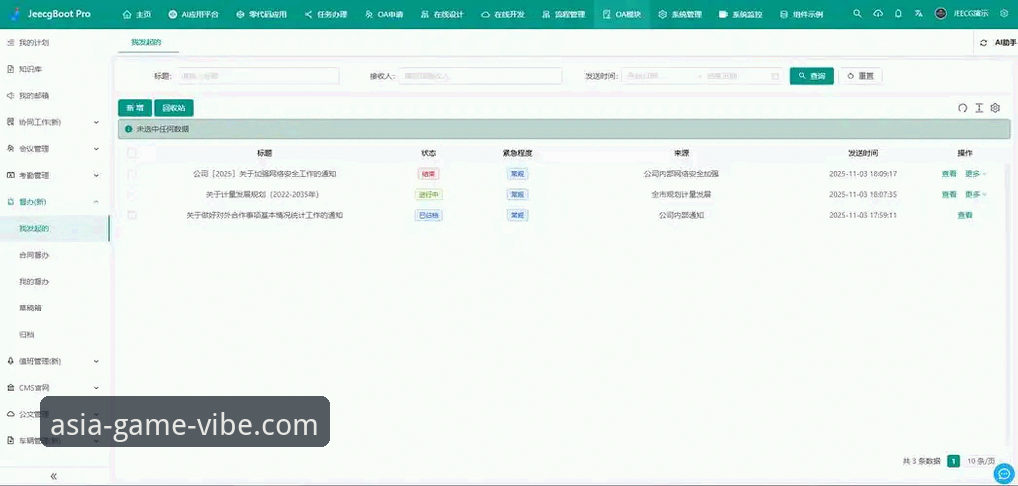
Task: Go to 组件示例 in top navigation
Action: (x=801, y=14)
